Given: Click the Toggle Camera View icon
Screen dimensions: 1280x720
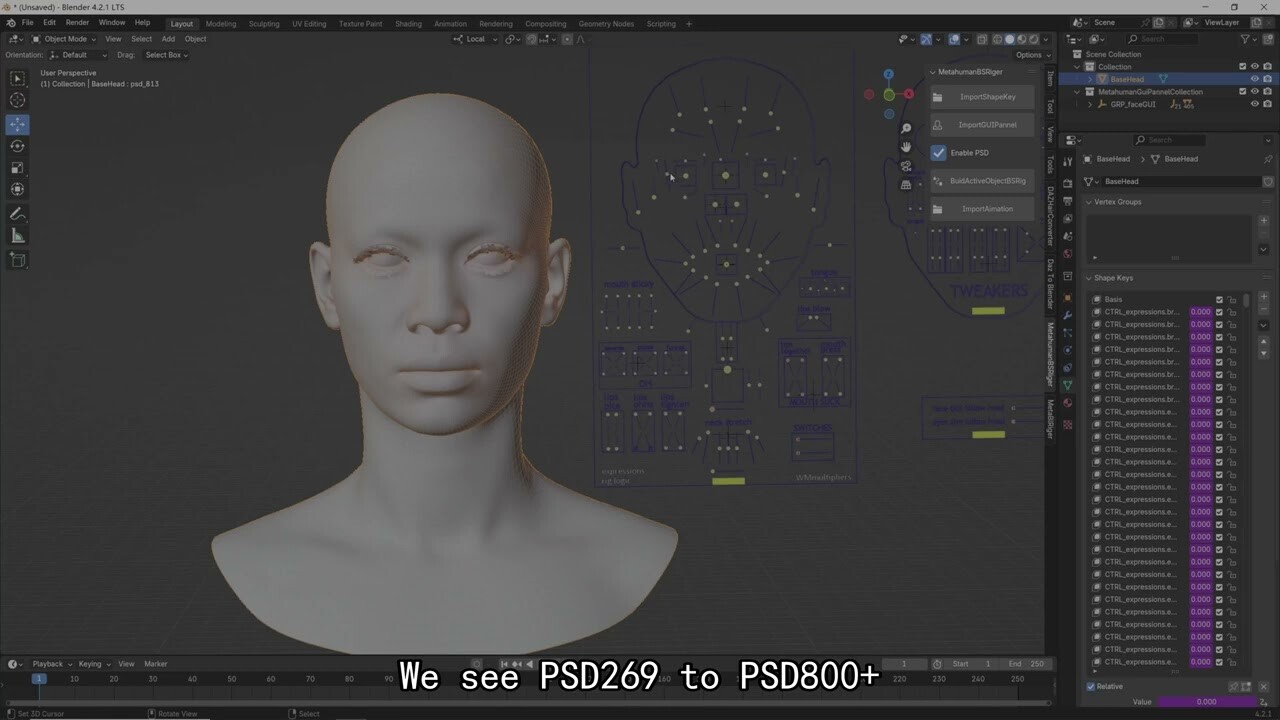Looking at the screenshot, I should [906, 167].
